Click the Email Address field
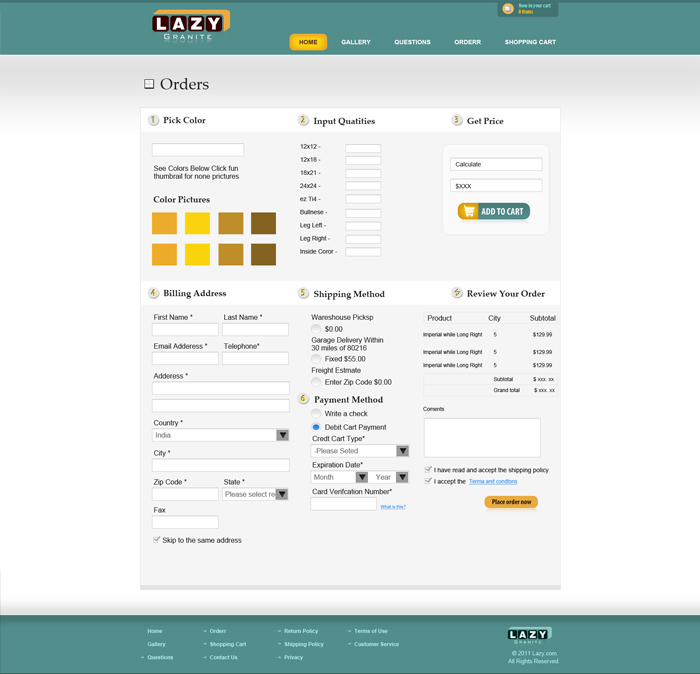700x674 pixels. point(185,358)
